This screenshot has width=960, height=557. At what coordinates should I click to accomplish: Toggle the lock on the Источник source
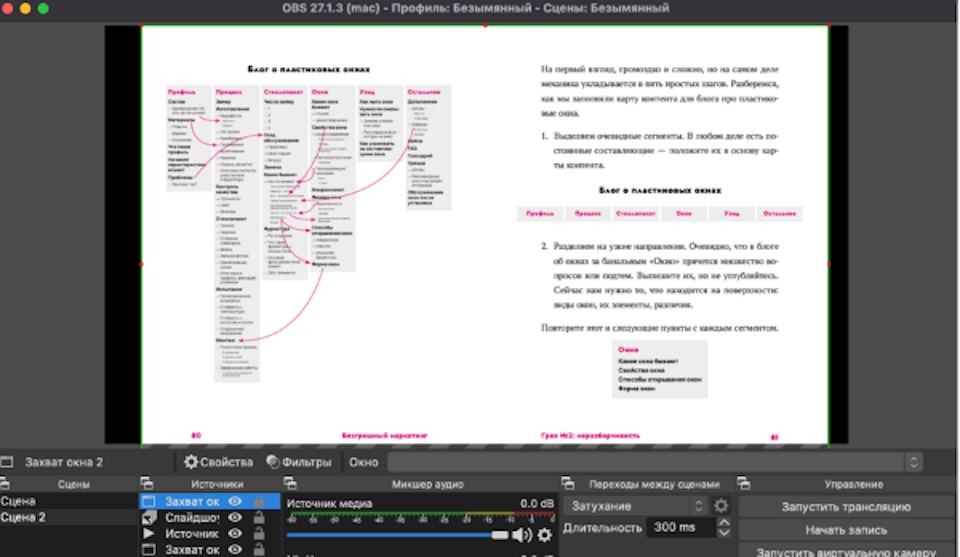pyautogui.click(x=259, y=534)
